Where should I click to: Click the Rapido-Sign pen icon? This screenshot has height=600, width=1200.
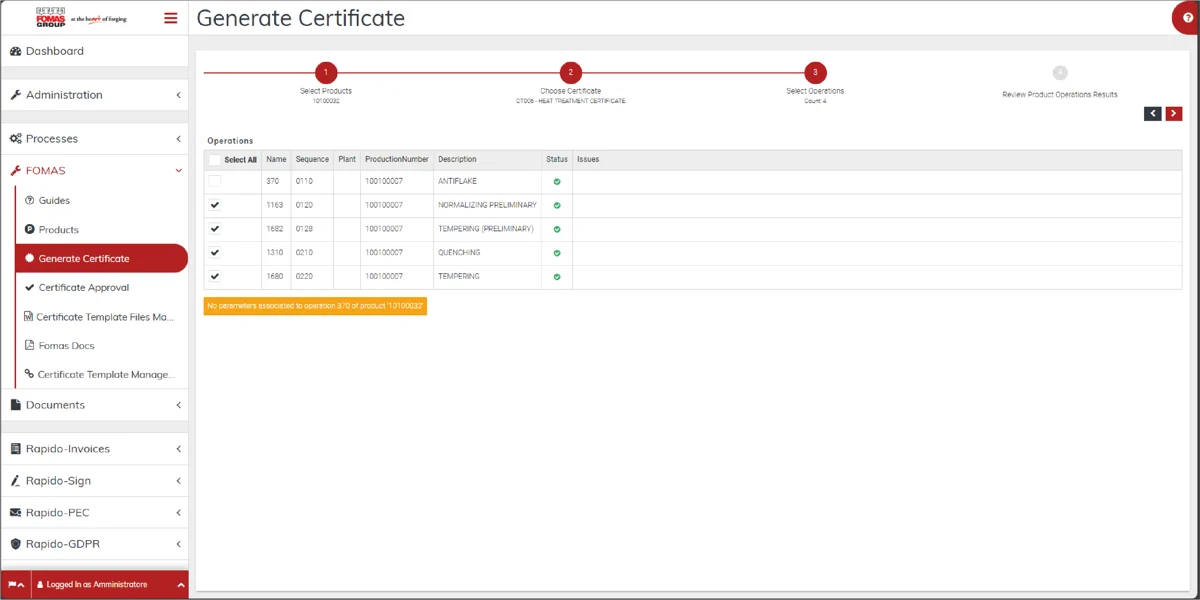pos(15,481)
